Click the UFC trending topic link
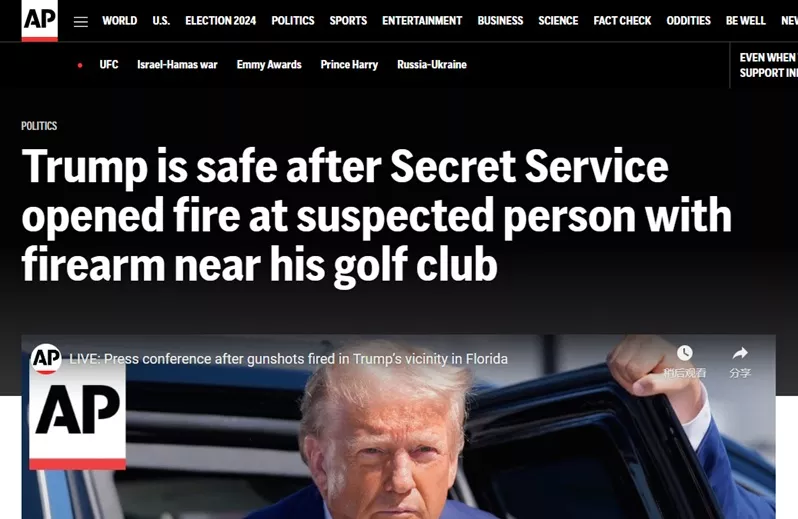Image resolution: width=798 pixels, height=519 pixels. pyautogui.click(x=109, y=65)
